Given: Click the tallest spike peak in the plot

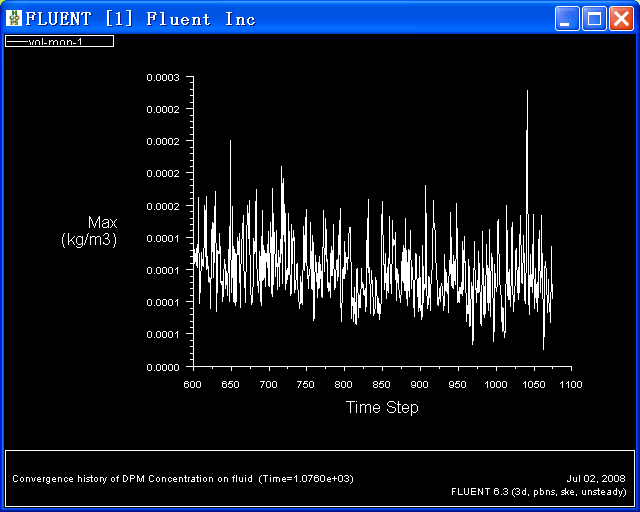Looking at the screenshot, I should click(x=527, y=91).
